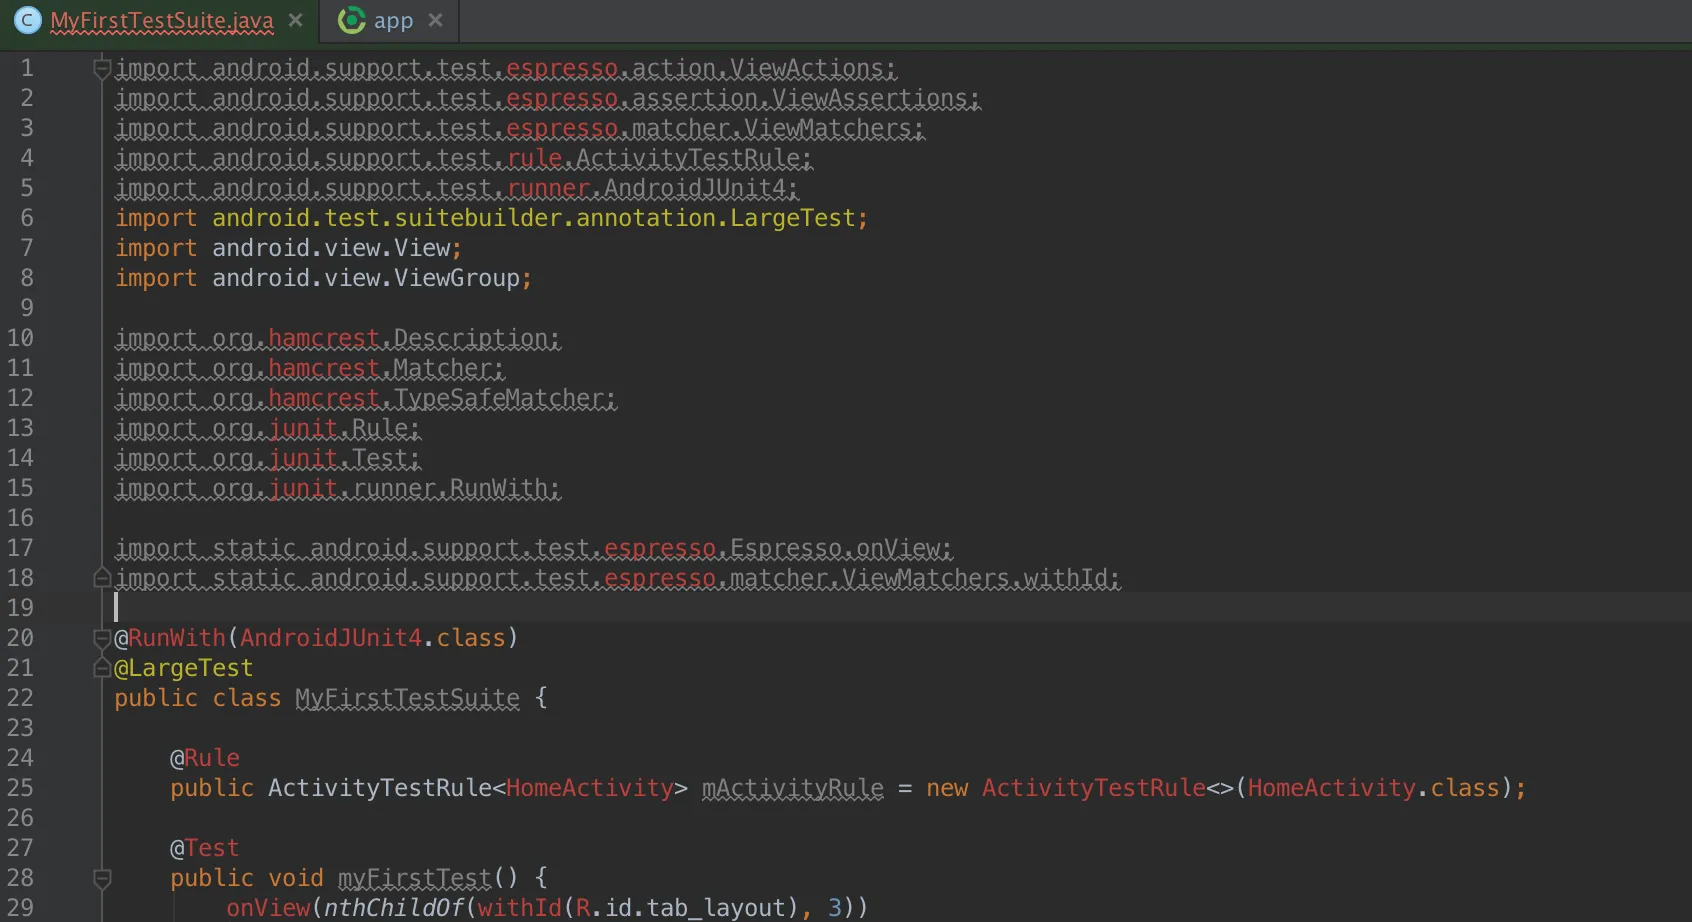Image resolution: width=1692 pixels, height=922 pixels.
Task: Click the espresso error in ViewActions import
Action: (562, 68)
